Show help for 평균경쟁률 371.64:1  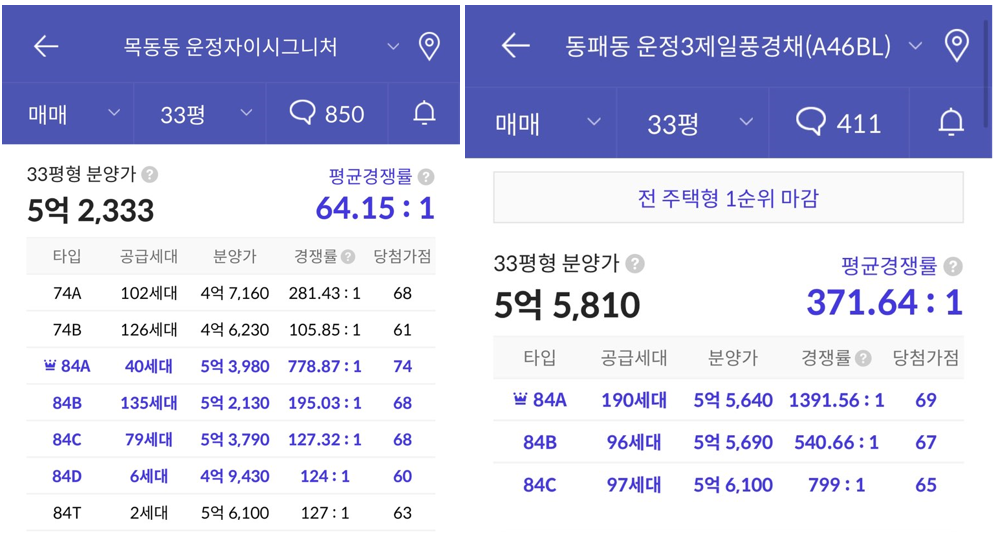tap(952, 266)
